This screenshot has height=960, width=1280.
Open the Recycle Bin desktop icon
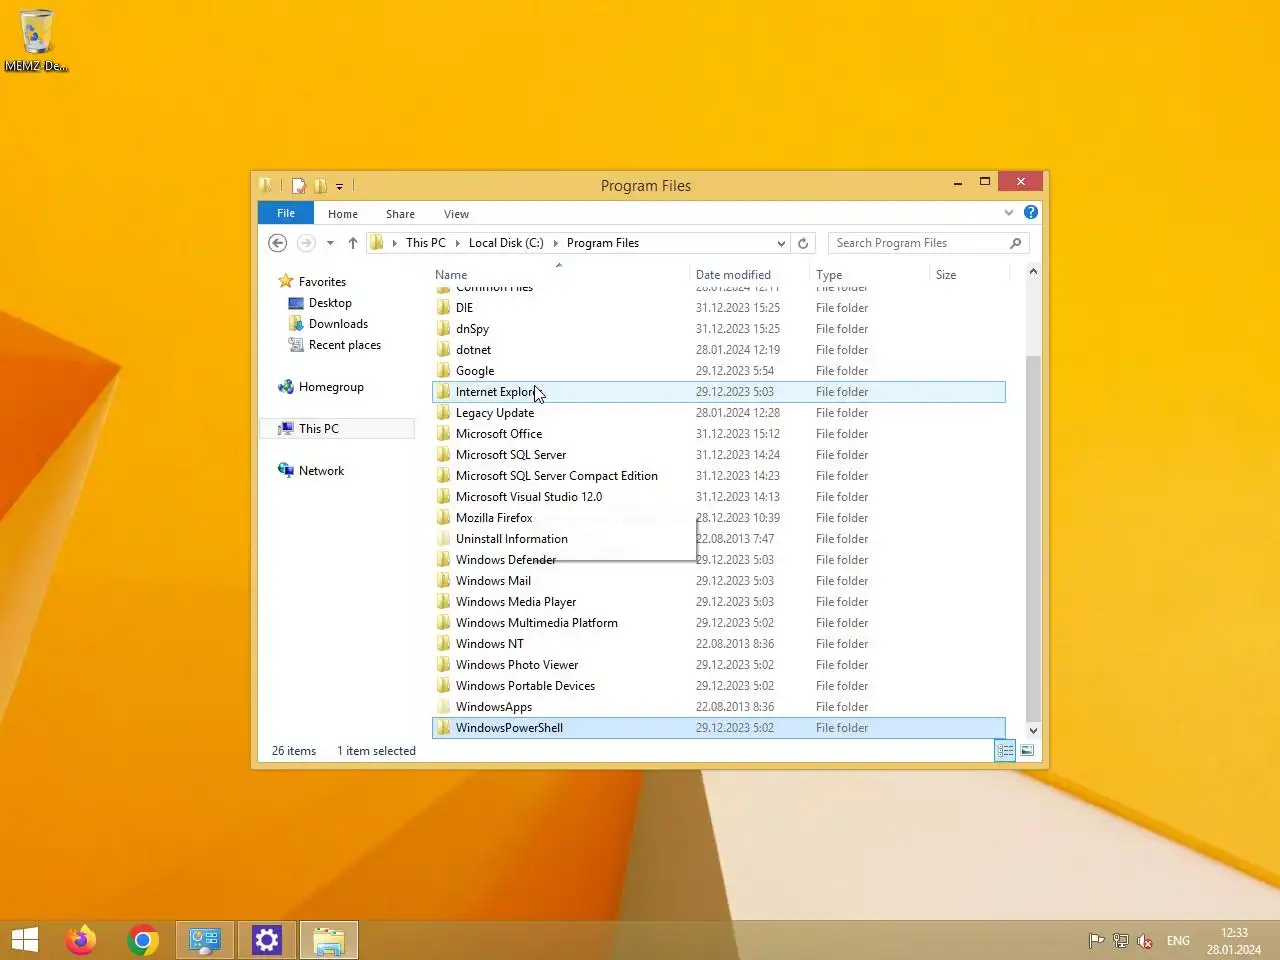36,40
